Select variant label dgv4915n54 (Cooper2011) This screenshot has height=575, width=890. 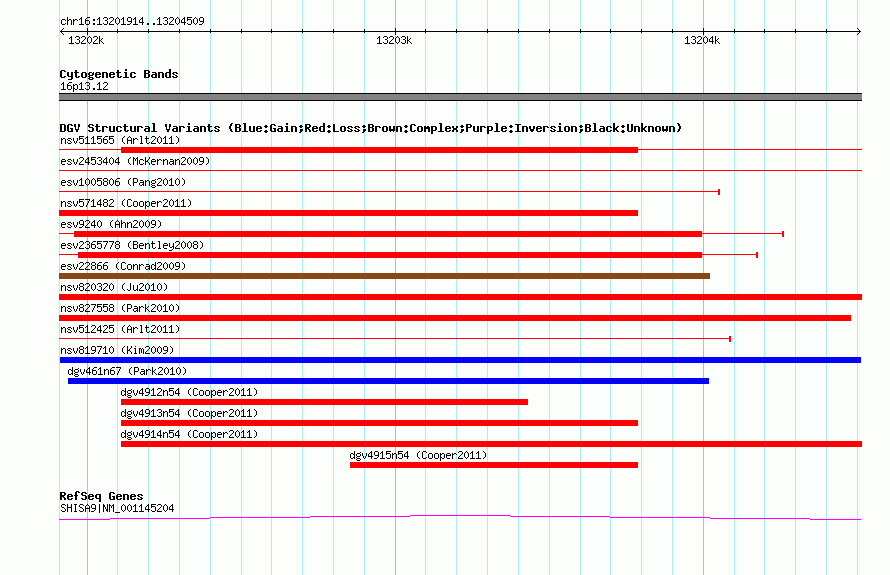(418, 455)
